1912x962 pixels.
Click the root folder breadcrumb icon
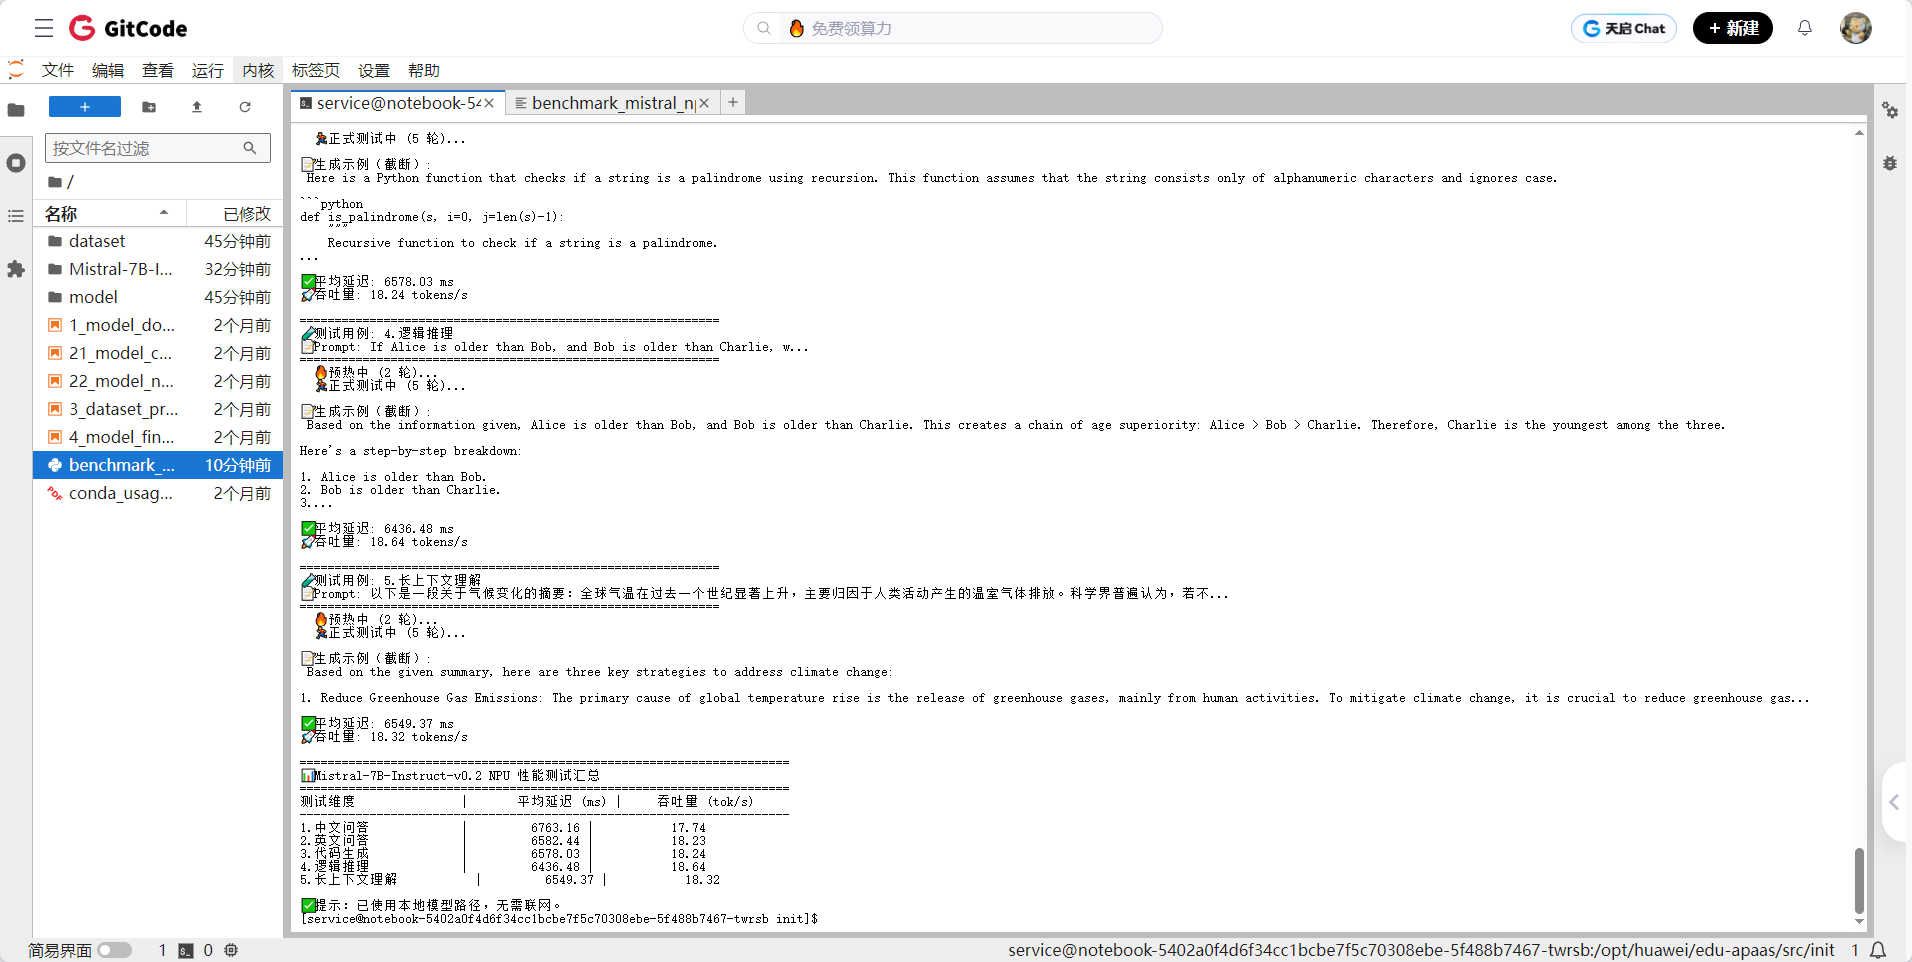click(x=55, y=182)
